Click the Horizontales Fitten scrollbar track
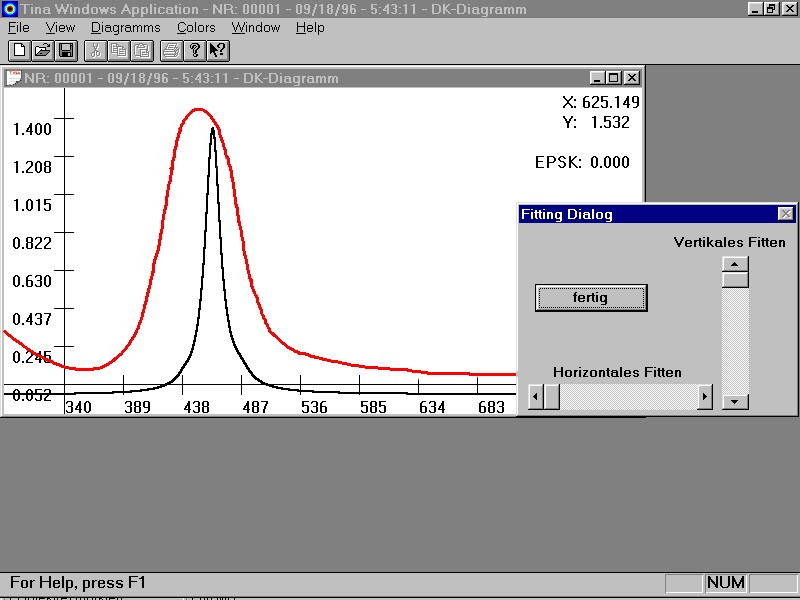This screenshot has height=600, width=800. pyautogui.click(x=630, y=397)
